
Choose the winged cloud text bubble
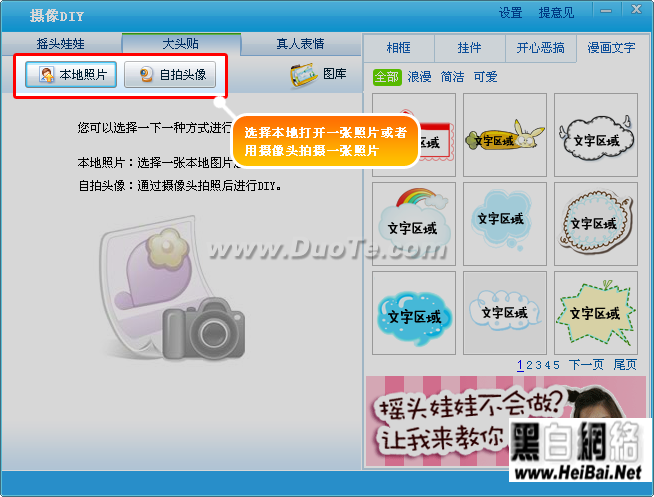(x=596, y=135)
